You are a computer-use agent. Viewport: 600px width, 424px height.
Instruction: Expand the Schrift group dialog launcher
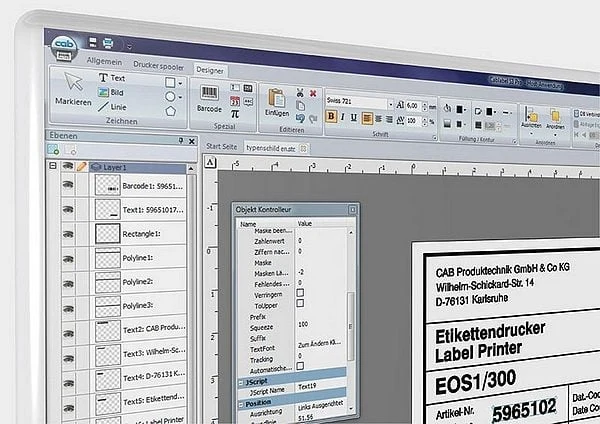pos(435,138)
